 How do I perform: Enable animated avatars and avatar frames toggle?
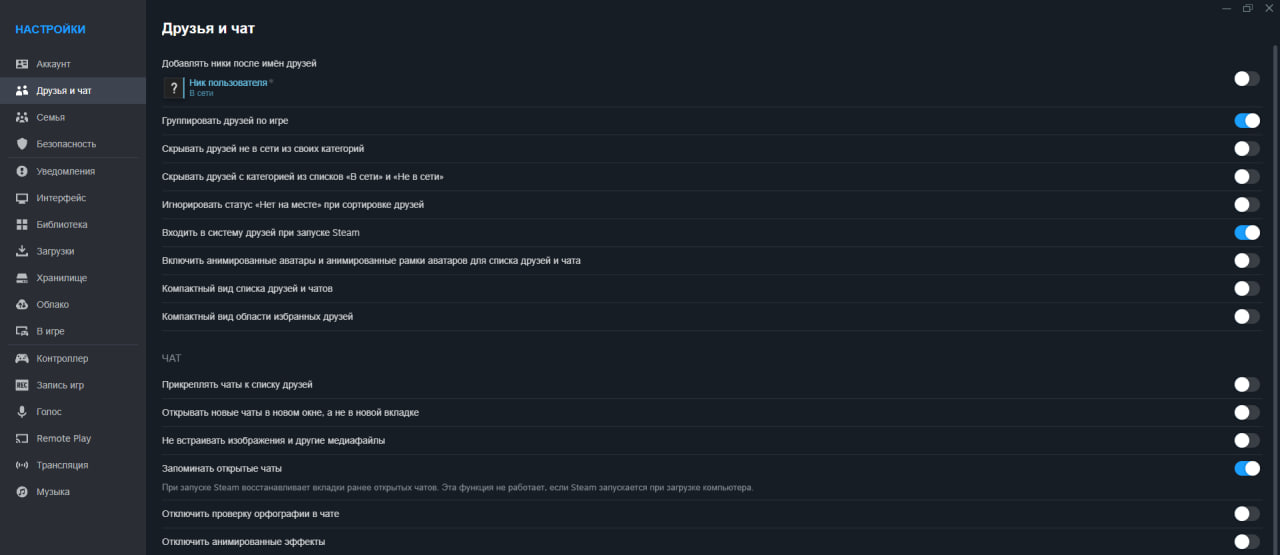(x=1246, y=261)
